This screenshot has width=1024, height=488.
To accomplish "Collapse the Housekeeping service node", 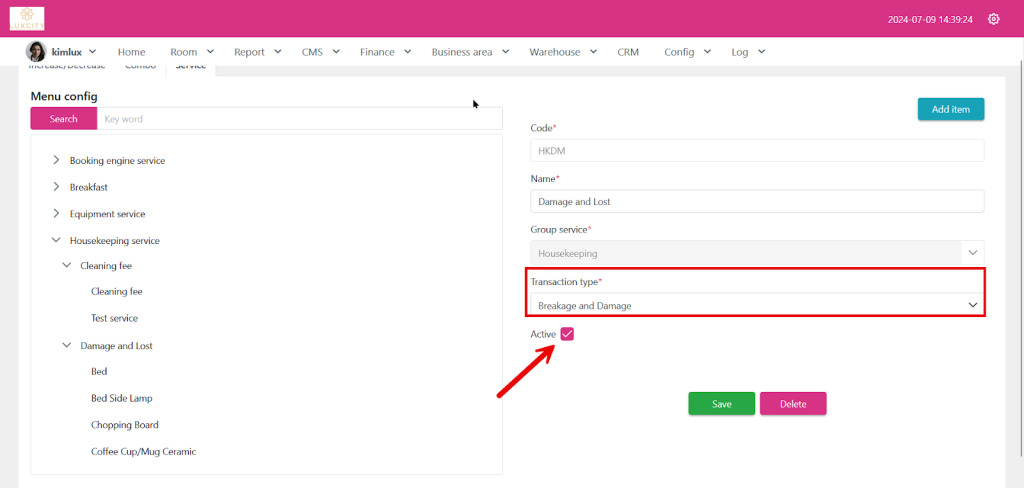I will tap(56, 241).
